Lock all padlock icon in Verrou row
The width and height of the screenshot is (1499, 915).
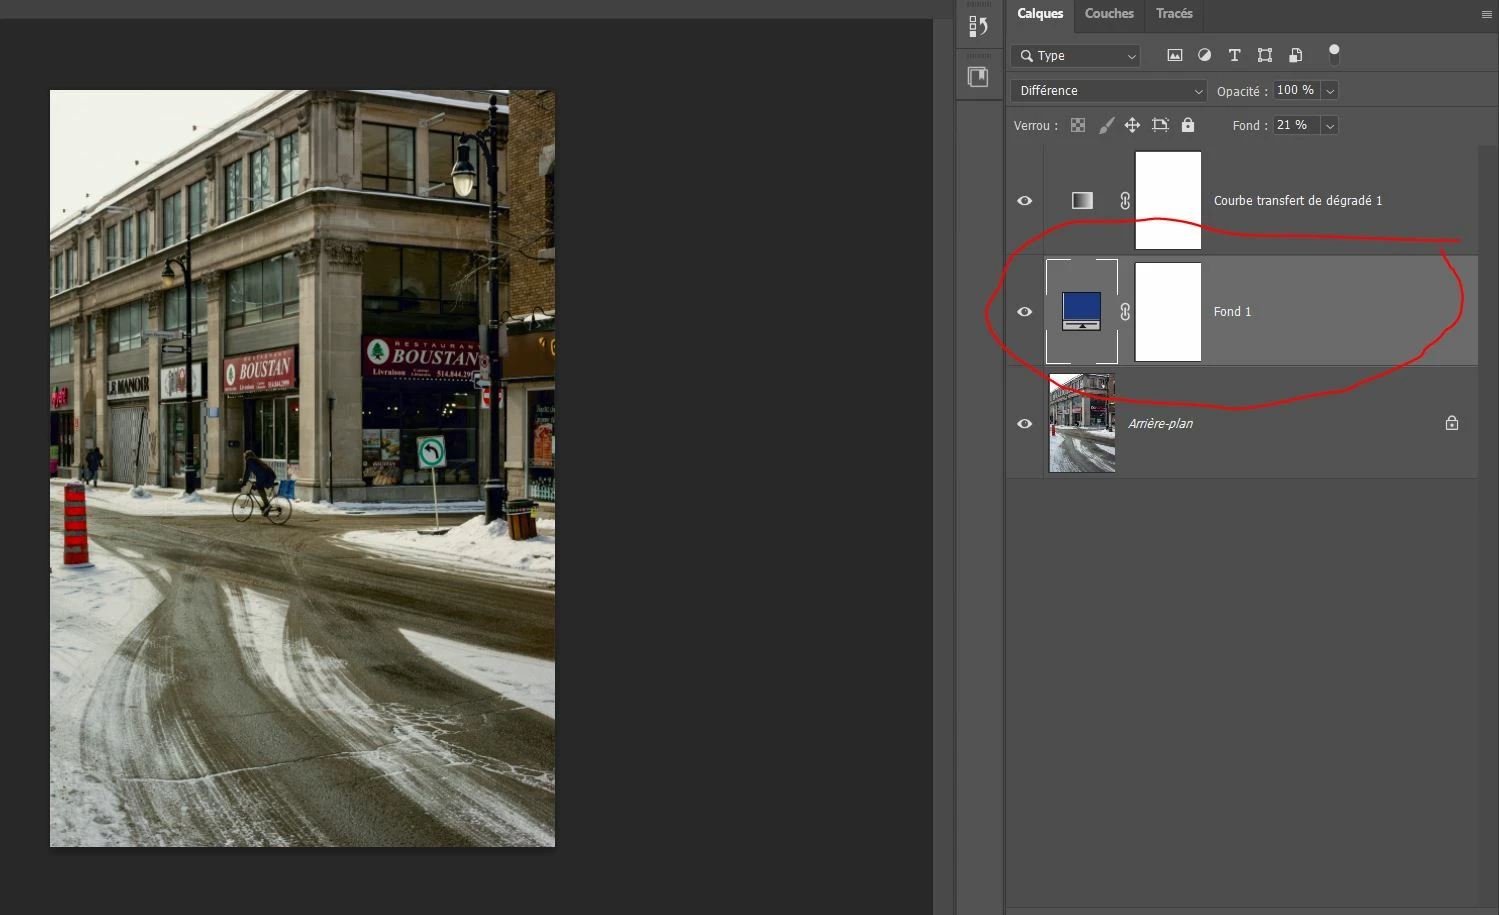coord(1188,125)
